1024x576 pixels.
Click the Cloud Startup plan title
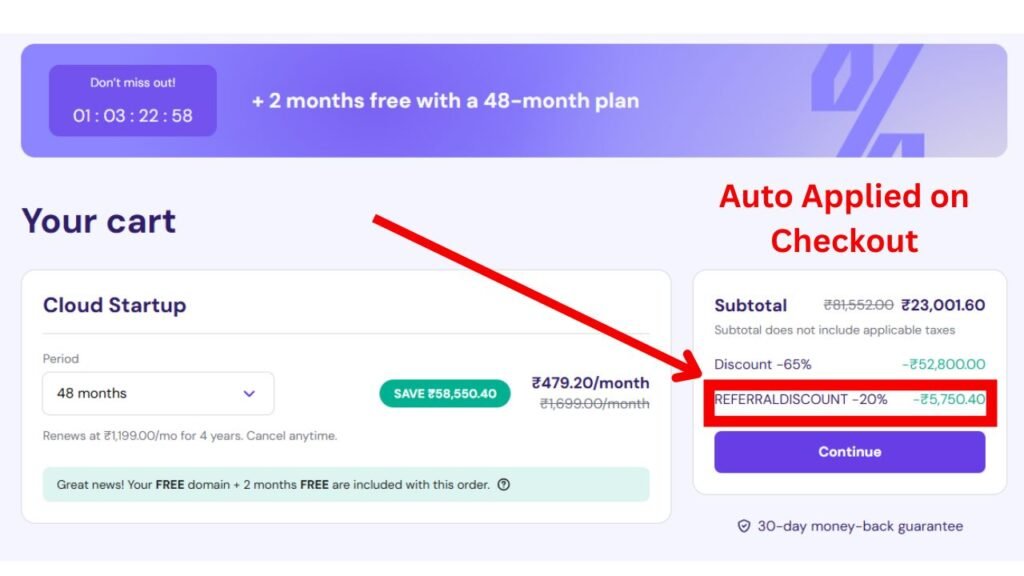pos(114,305)
